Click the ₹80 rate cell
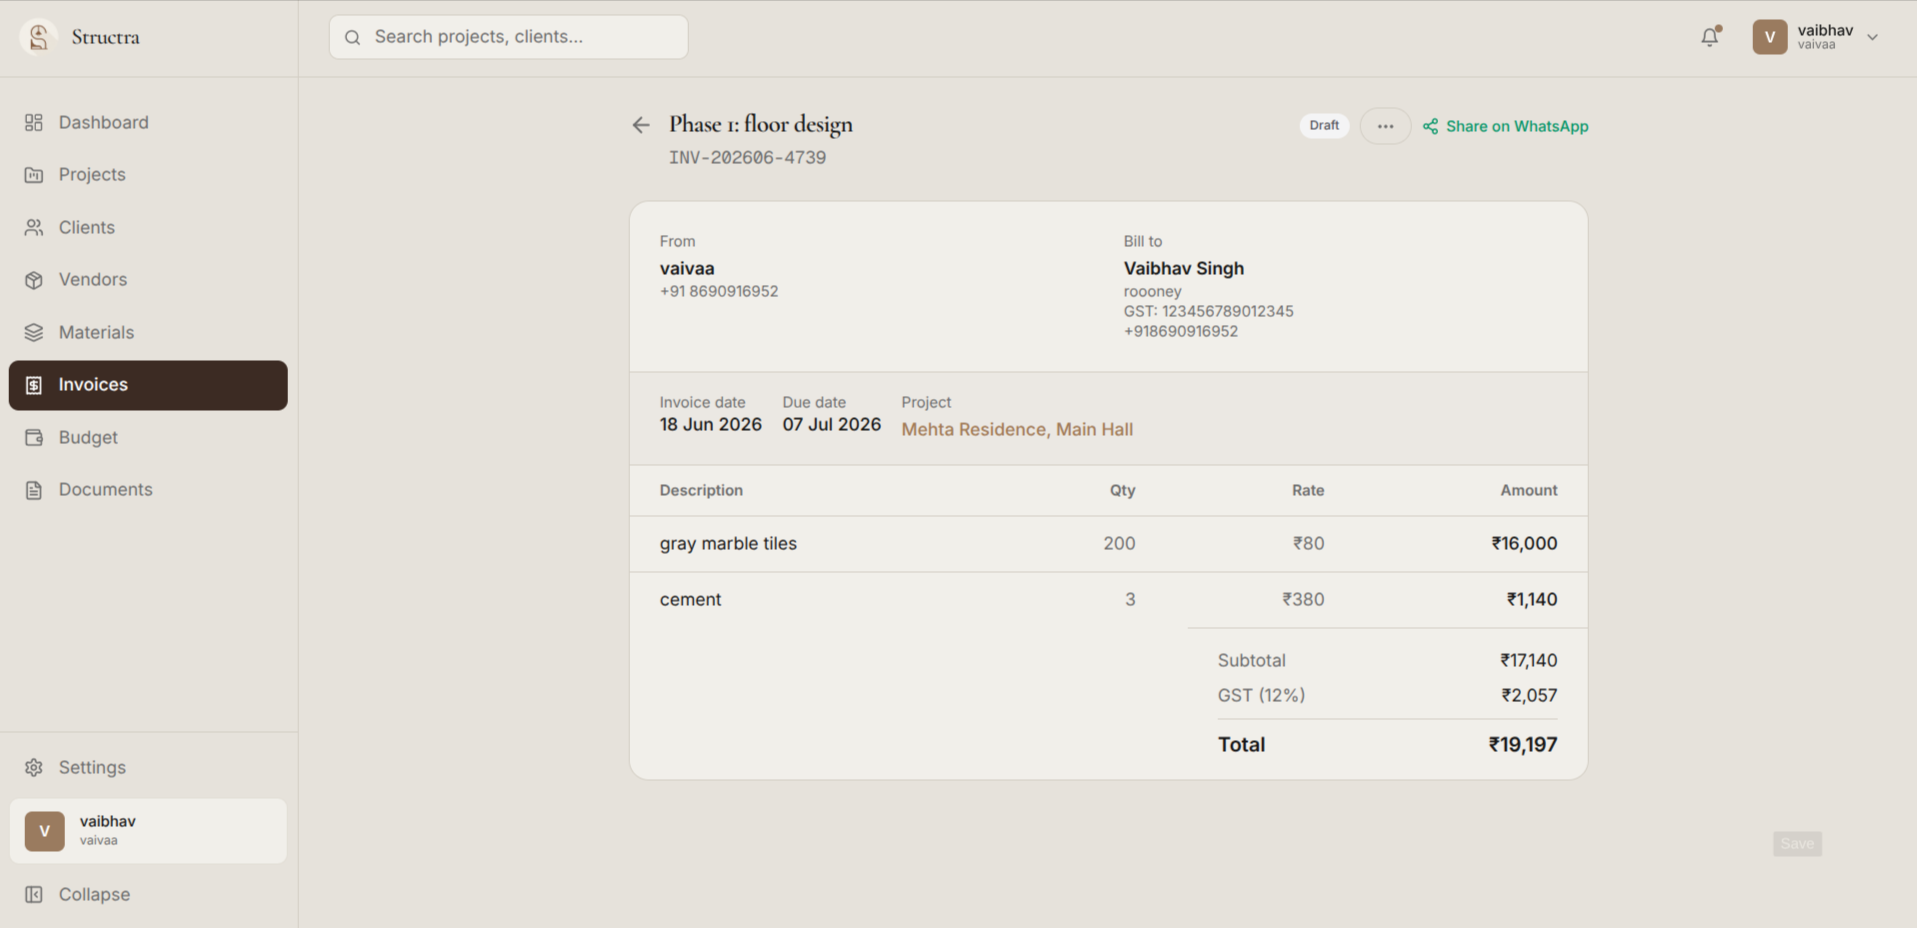Image resolution: width=1917 pixels, height=928 pixels. point(1308,543)
